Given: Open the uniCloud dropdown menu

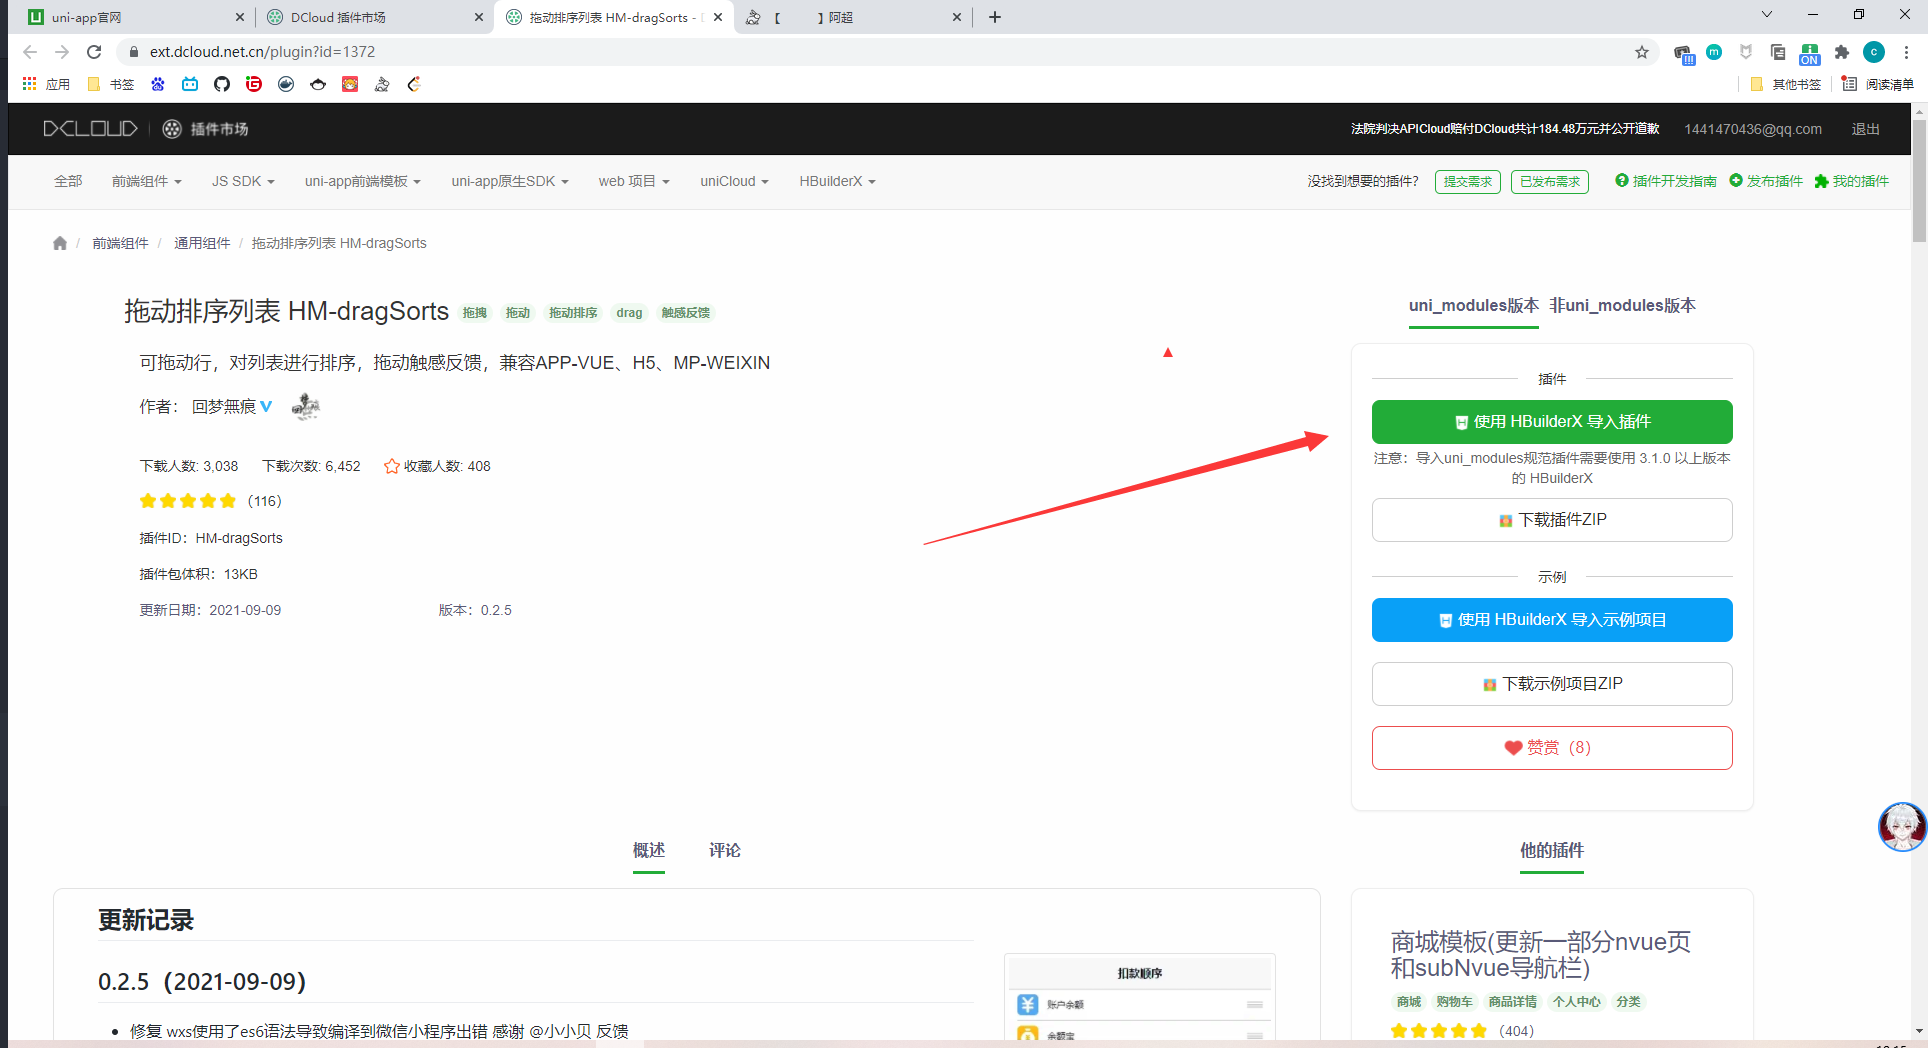Looking at the screenshot, I should [734, 181].
